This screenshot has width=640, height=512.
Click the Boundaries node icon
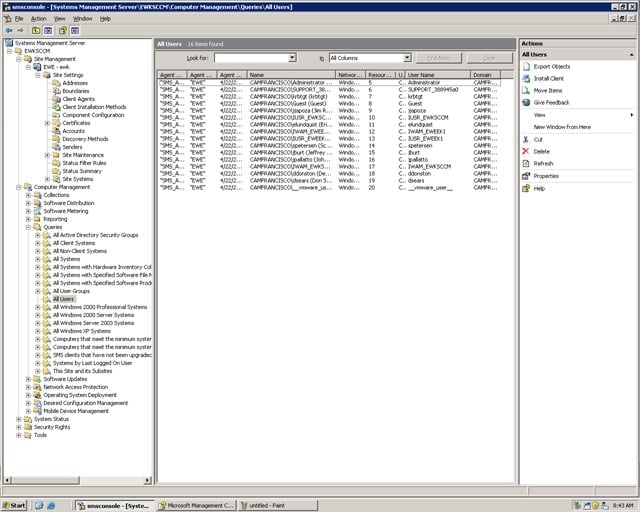56,91
